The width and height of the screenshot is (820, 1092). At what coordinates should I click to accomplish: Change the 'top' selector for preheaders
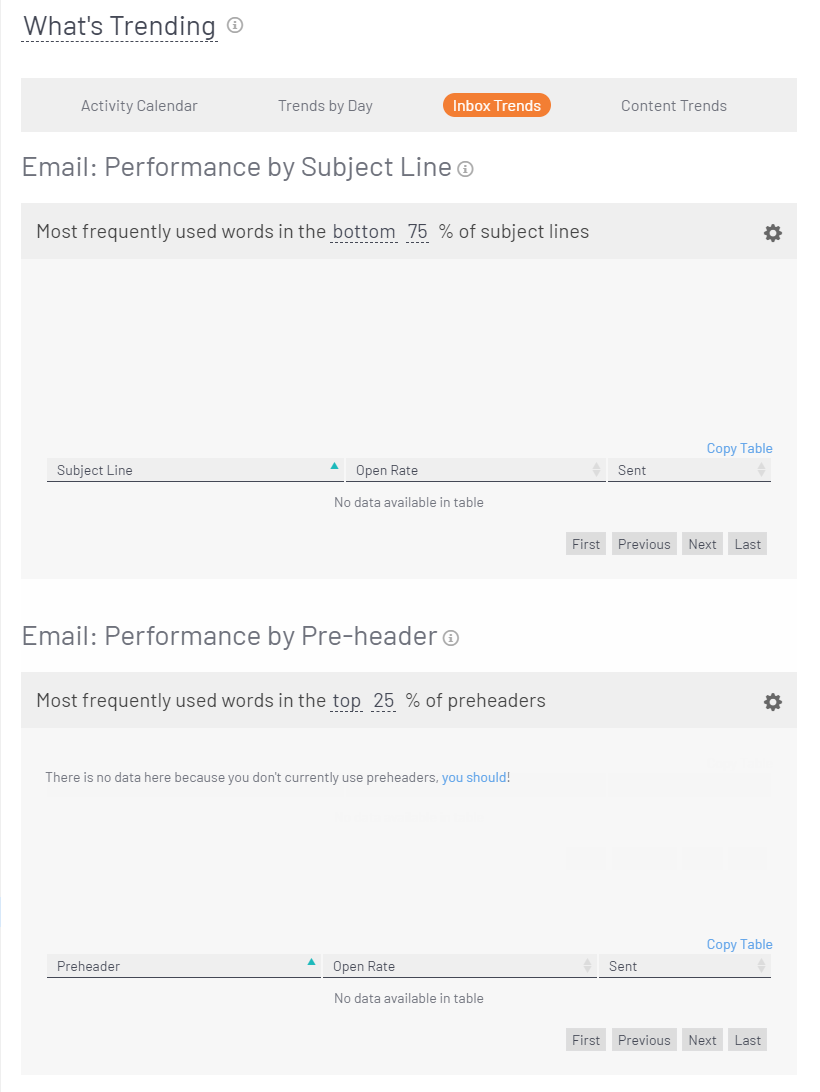coord(346,701)
